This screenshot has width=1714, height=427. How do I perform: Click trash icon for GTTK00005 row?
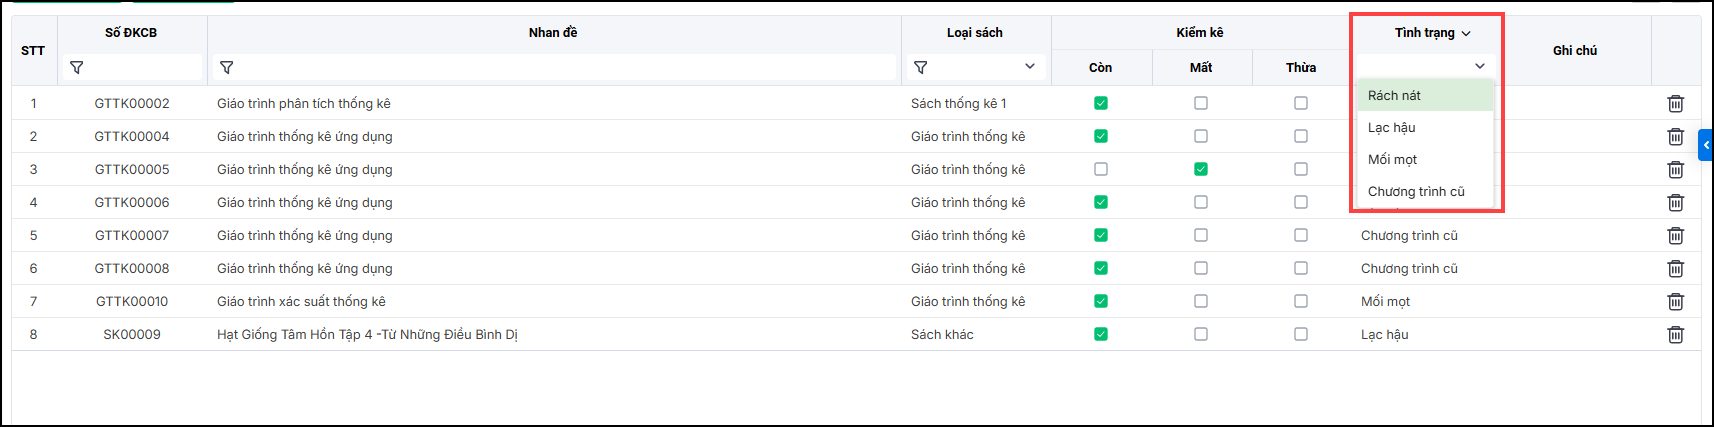[x=1675, y=169]
